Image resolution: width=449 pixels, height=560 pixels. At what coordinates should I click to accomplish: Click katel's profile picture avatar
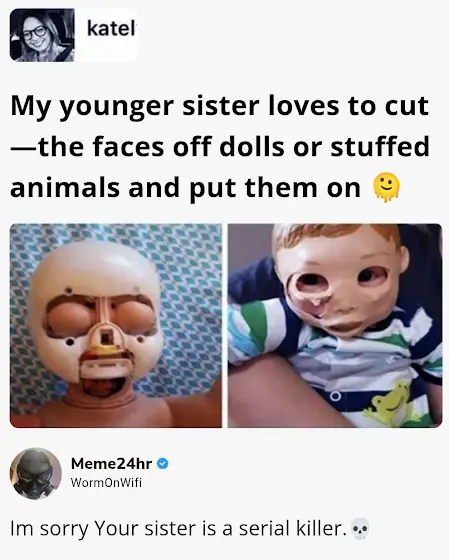42,35
